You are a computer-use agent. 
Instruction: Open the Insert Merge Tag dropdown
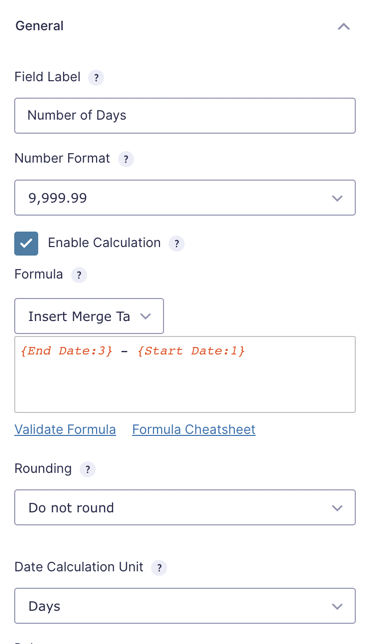tap(89, 316)
